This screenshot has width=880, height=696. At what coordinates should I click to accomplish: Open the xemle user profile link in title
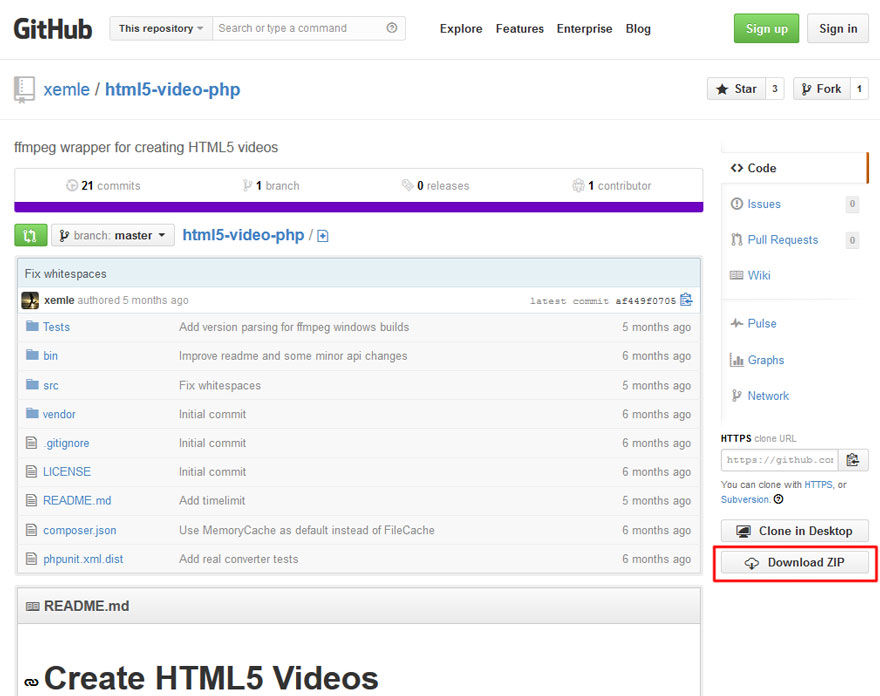(66, 89)
